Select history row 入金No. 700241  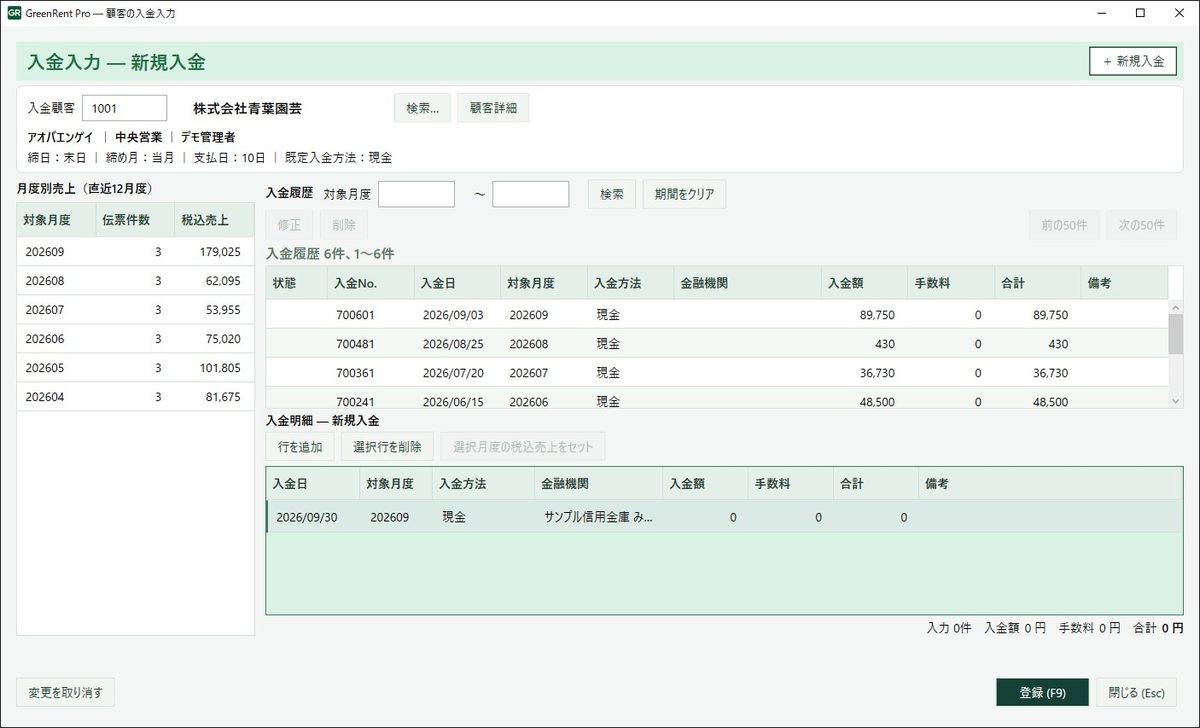pos(716,398)
